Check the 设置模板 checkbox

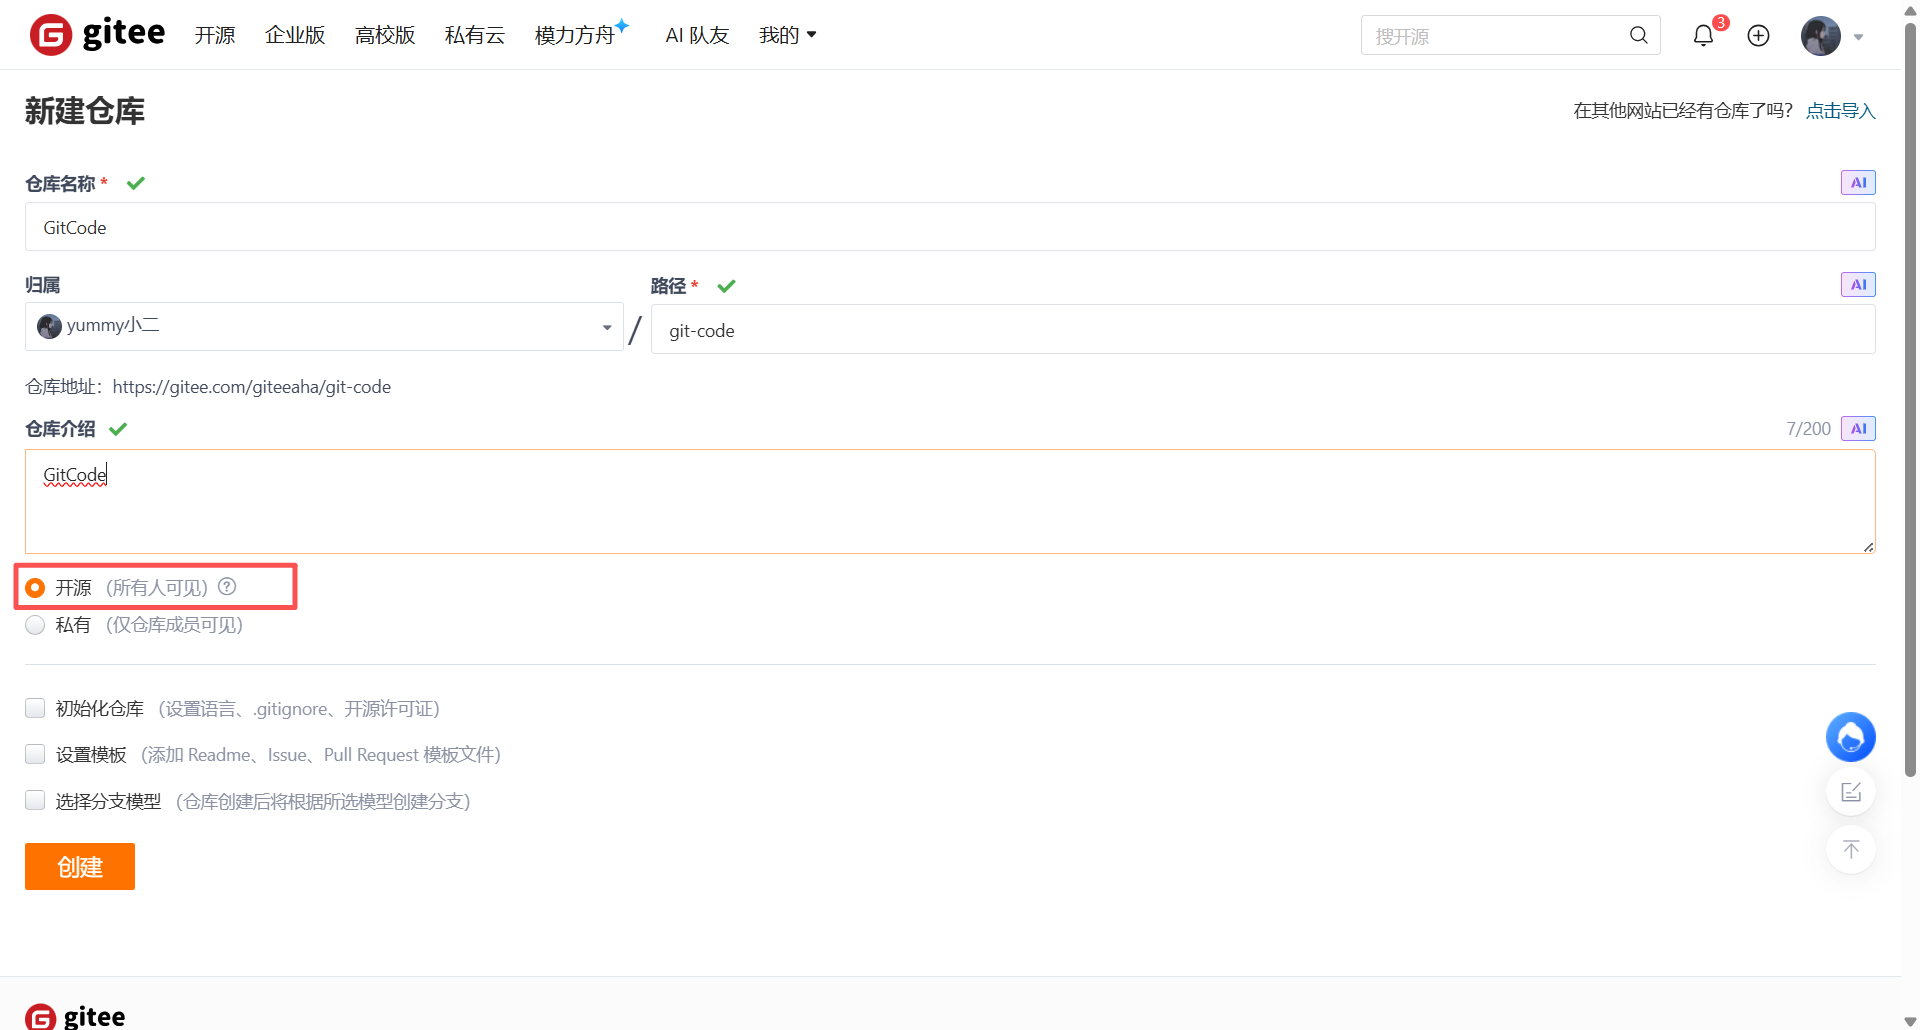(35, 754)
